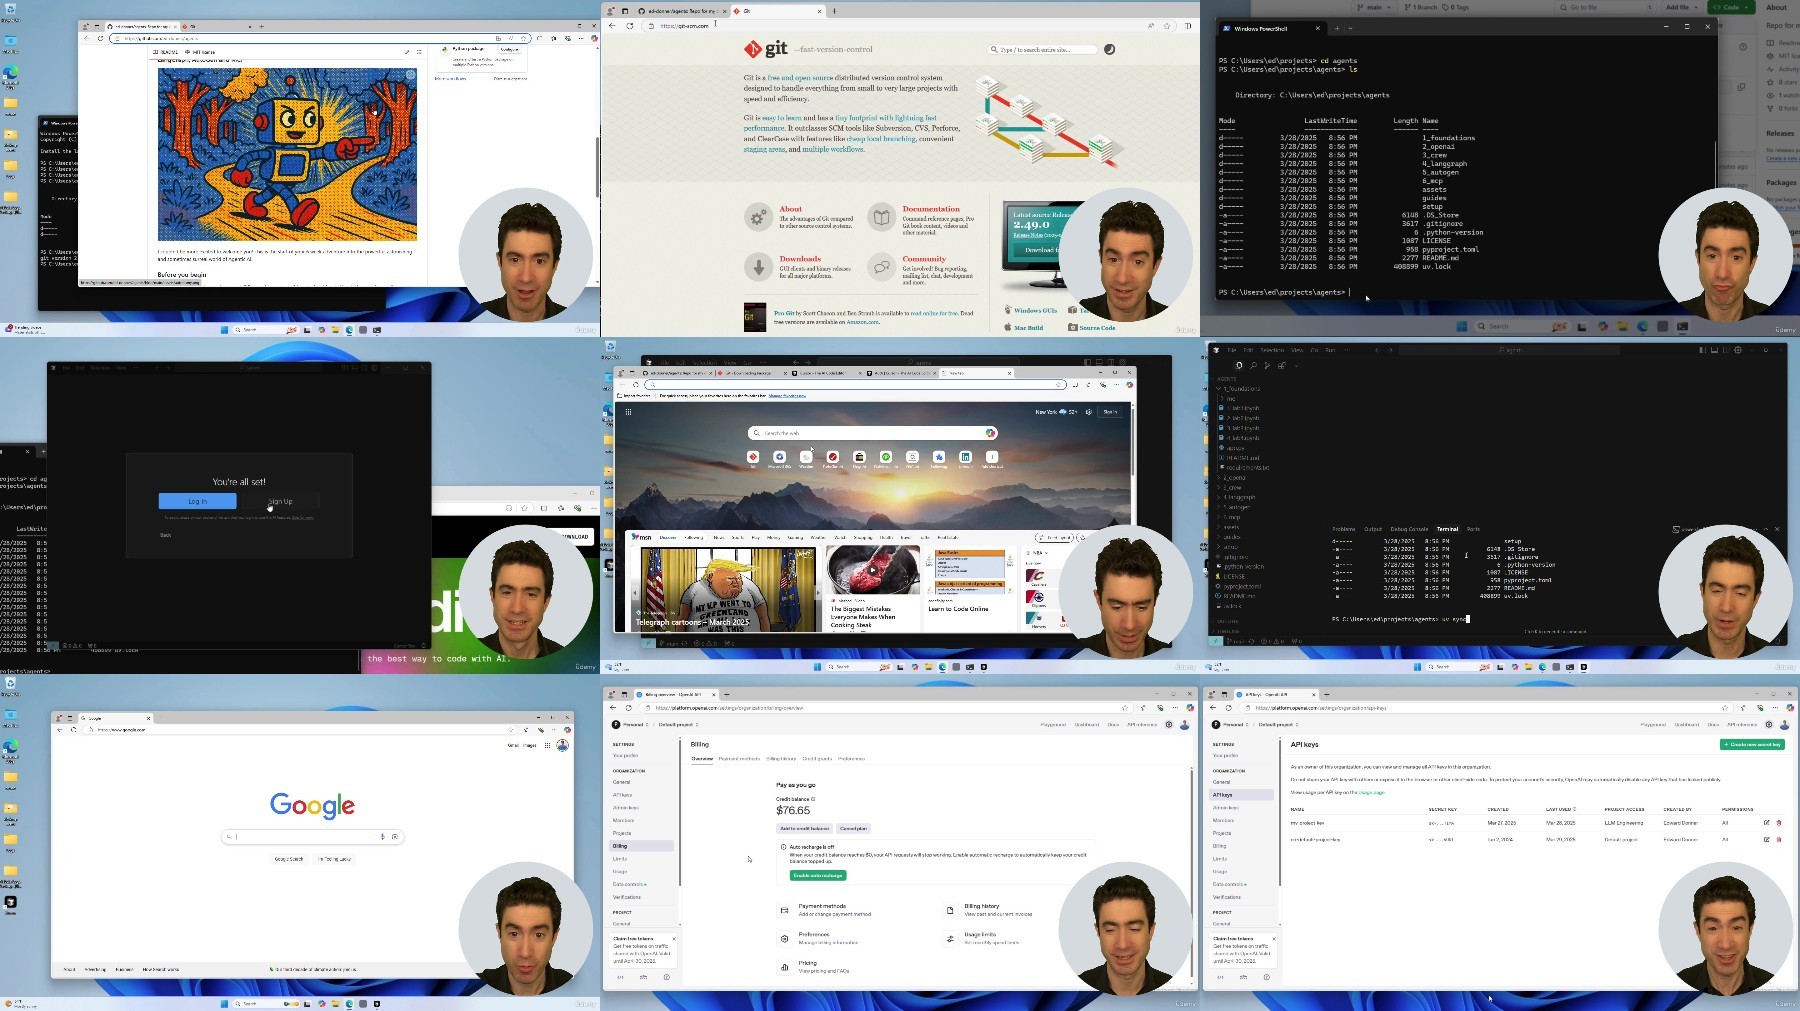This screenshot has width=1800, height=1011.
Task: Expand the Default project selector in Billing window
Action: tap(679, 724)
